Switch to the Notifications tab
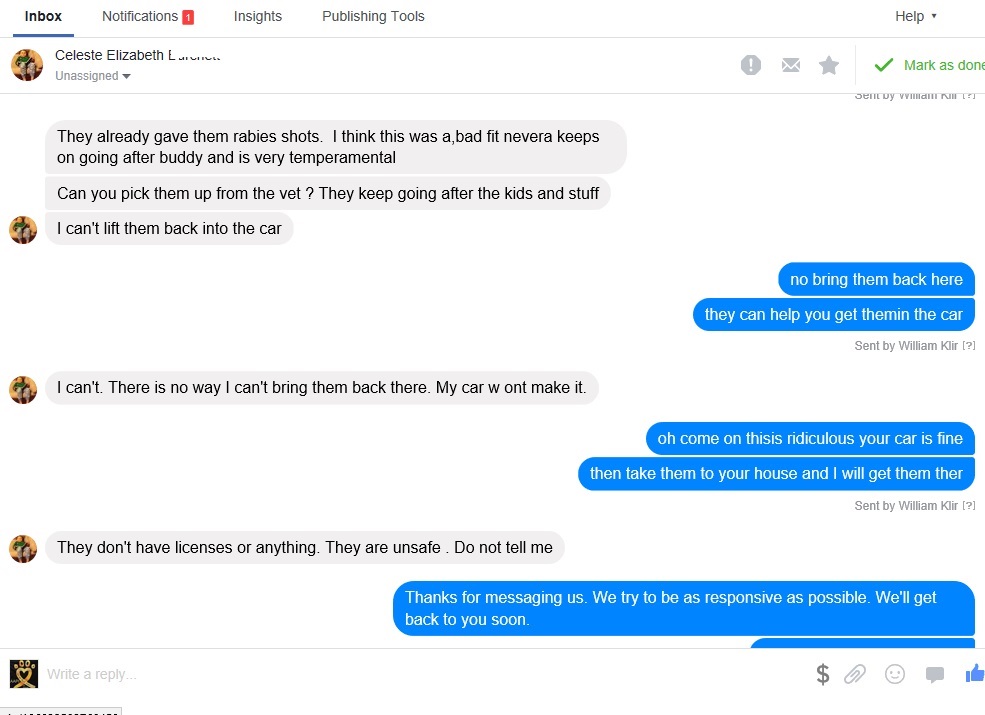This screenshot has width=985, height=715. pos(148,16)
